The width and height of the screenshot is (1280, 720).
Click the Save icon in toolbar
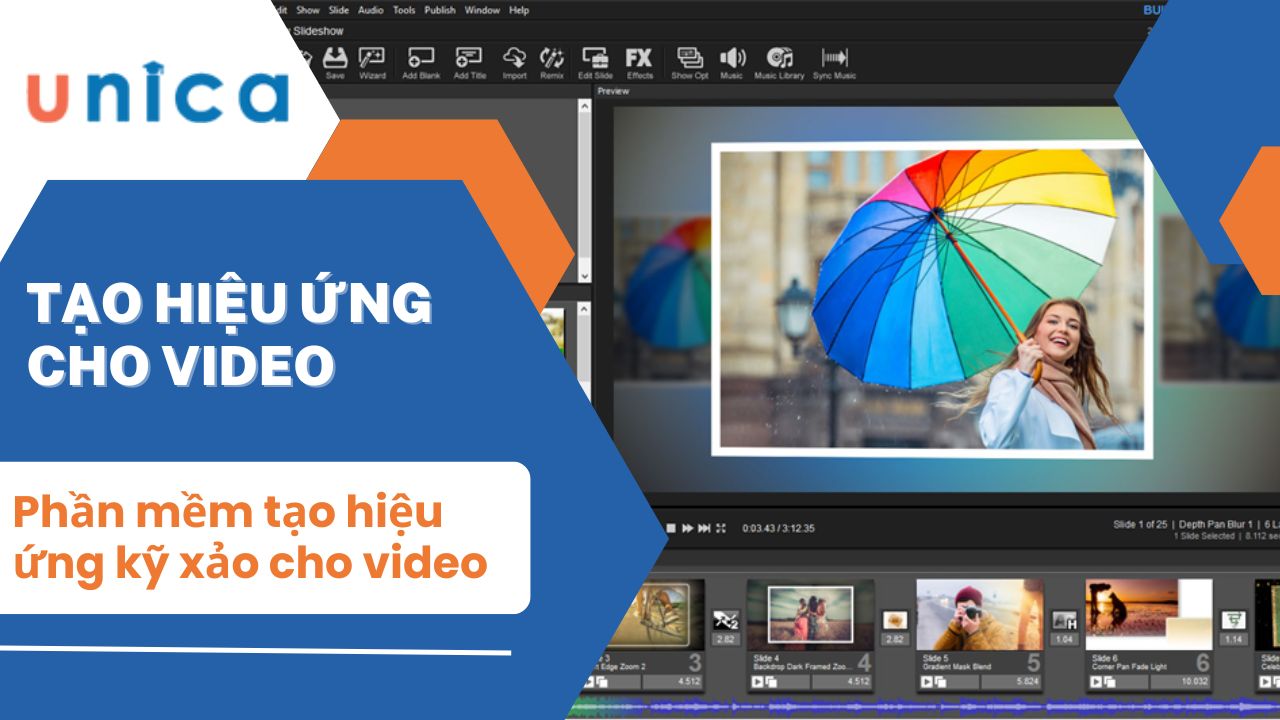pyautogui.click(x=336, y=62)
